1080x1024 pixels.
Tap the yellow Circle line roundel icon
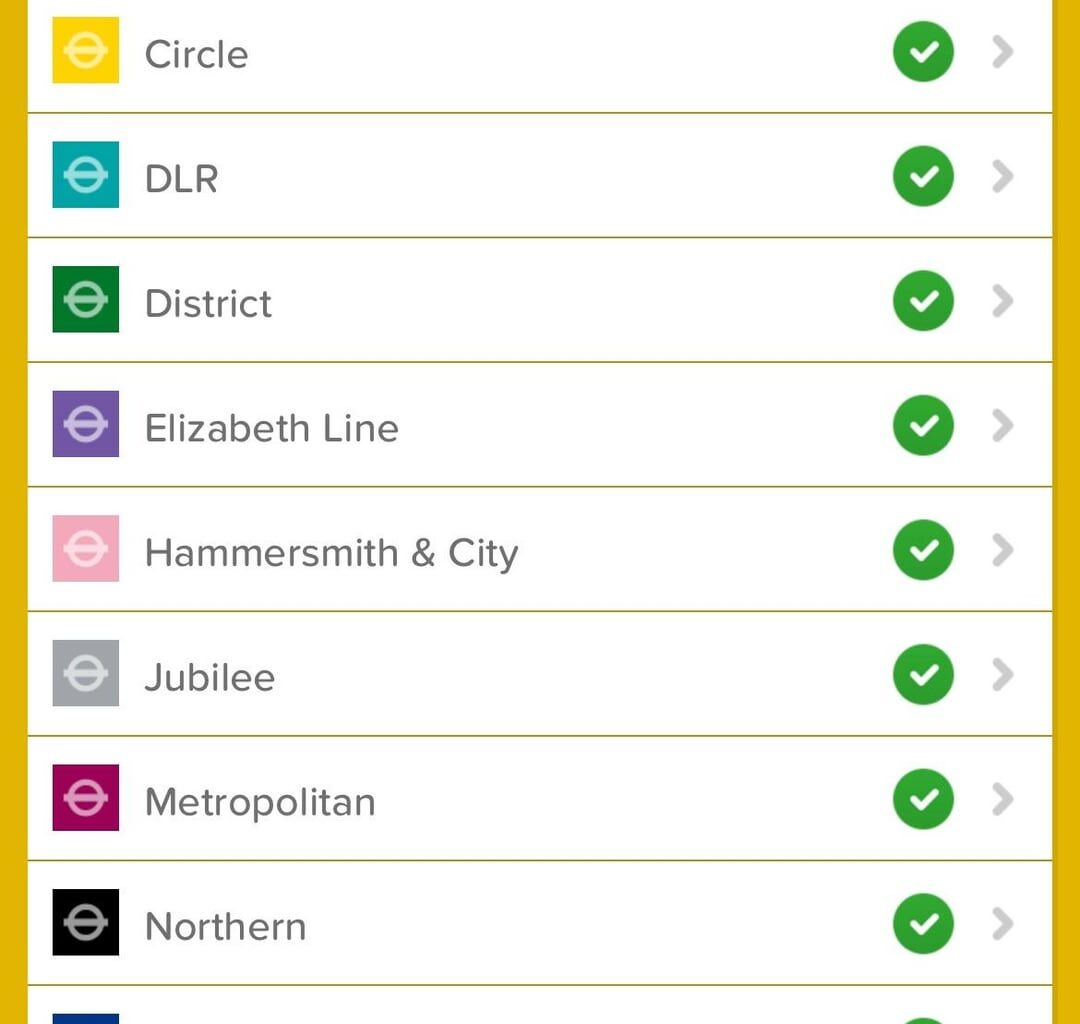click(85, 50)
